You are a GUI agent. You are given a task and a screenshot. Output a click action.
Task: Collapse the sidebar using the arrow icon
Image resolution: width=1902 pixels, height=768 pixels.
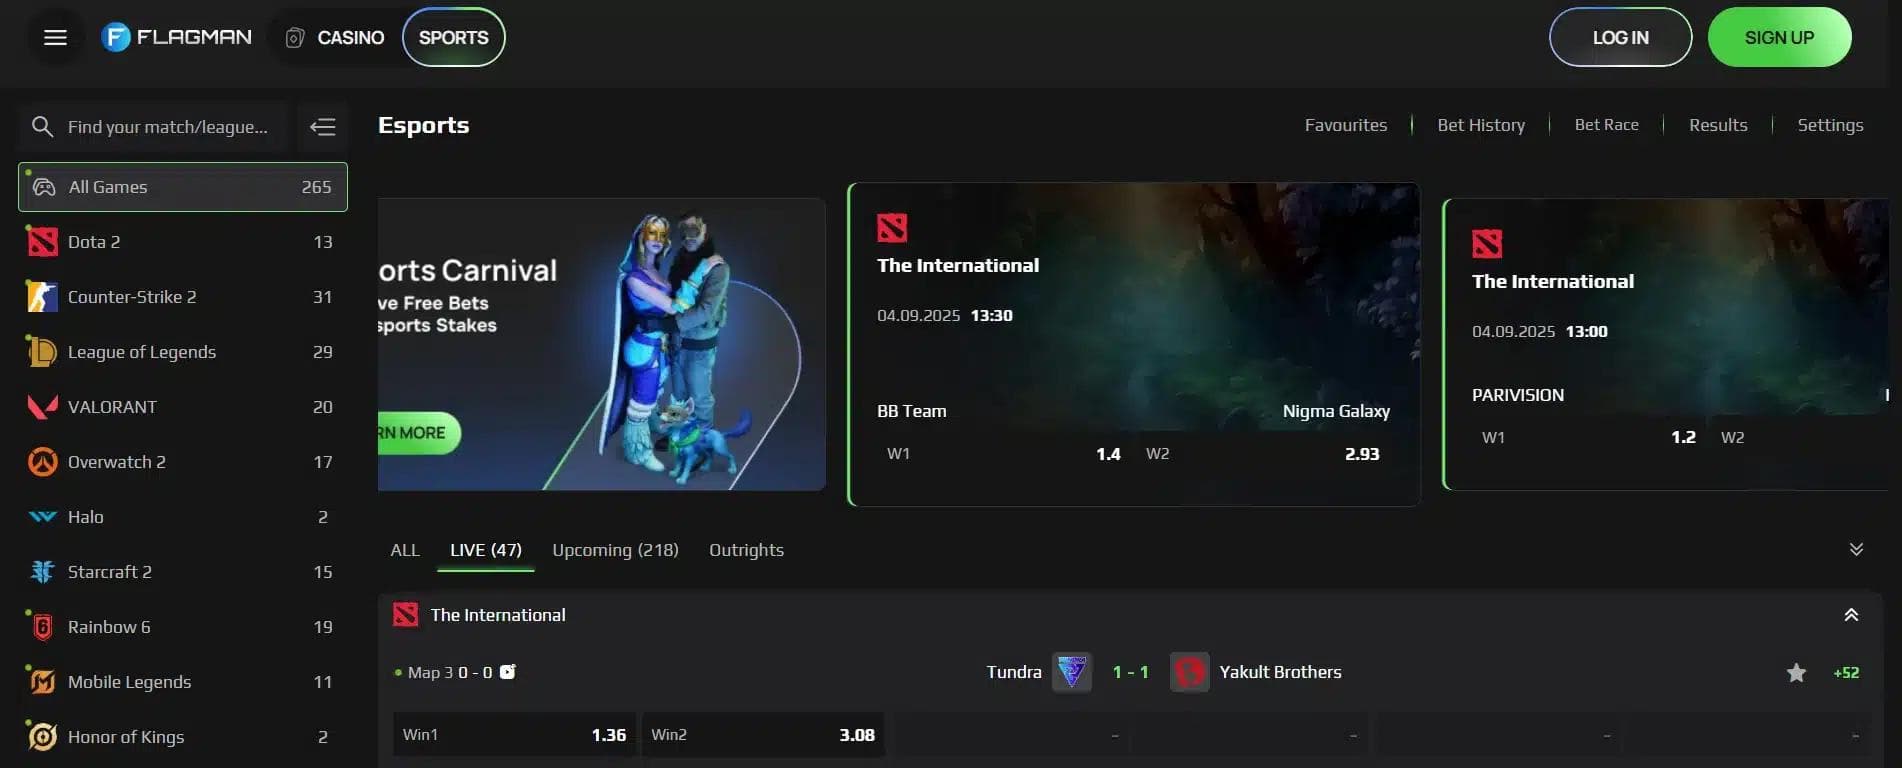(x=322, y=127)
